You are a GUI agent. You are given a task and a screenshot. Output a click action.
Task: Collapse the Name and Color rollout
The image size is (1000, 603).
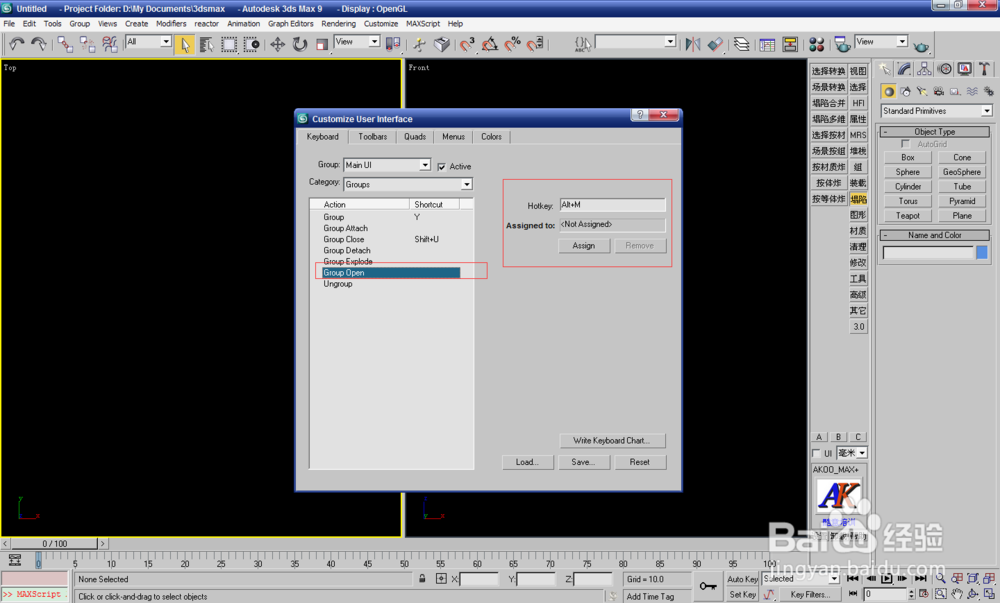934,235
